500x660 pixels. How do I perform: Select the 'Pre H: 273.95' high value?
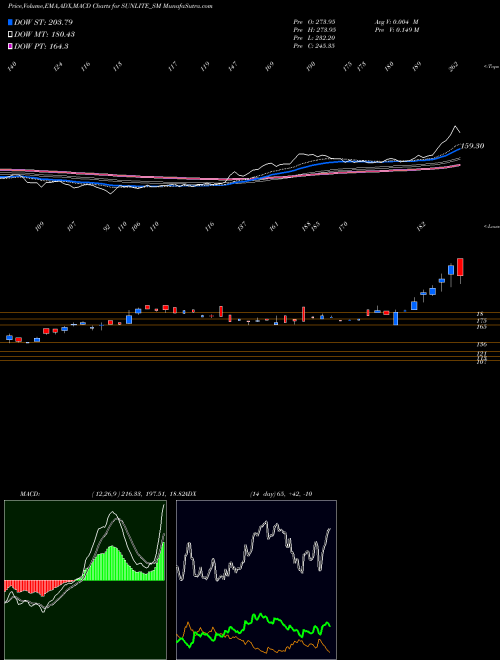(314, 30)
